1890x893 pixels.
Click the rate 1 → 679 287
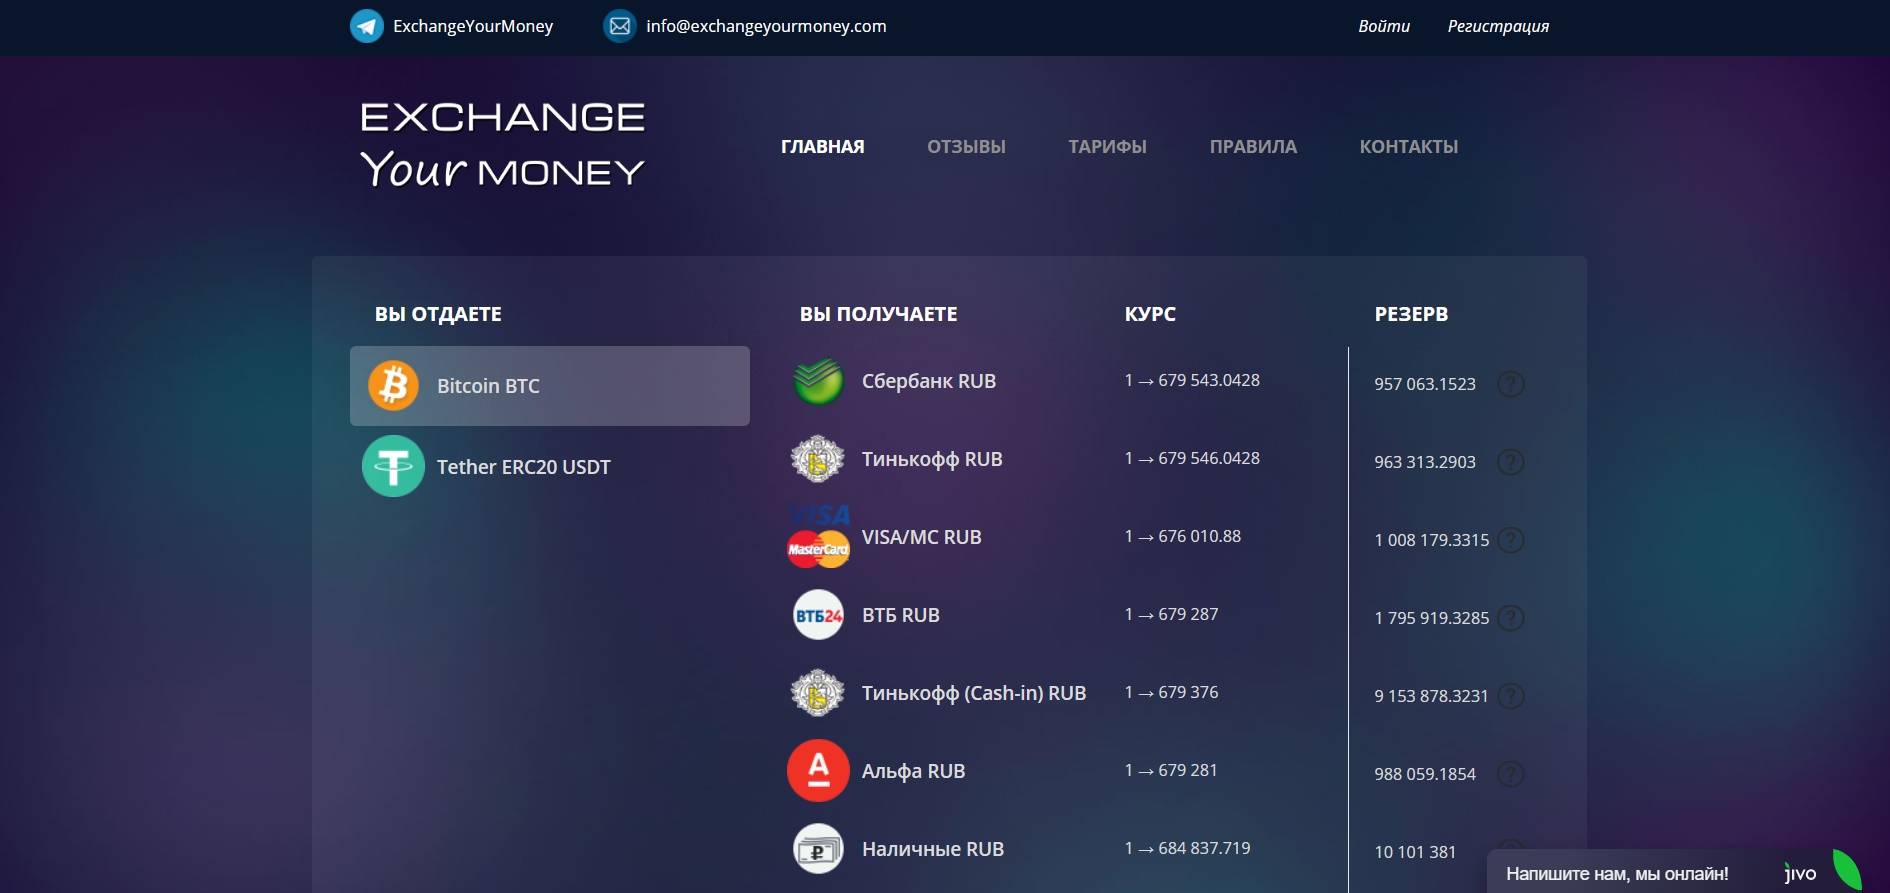click(1171, 614)
